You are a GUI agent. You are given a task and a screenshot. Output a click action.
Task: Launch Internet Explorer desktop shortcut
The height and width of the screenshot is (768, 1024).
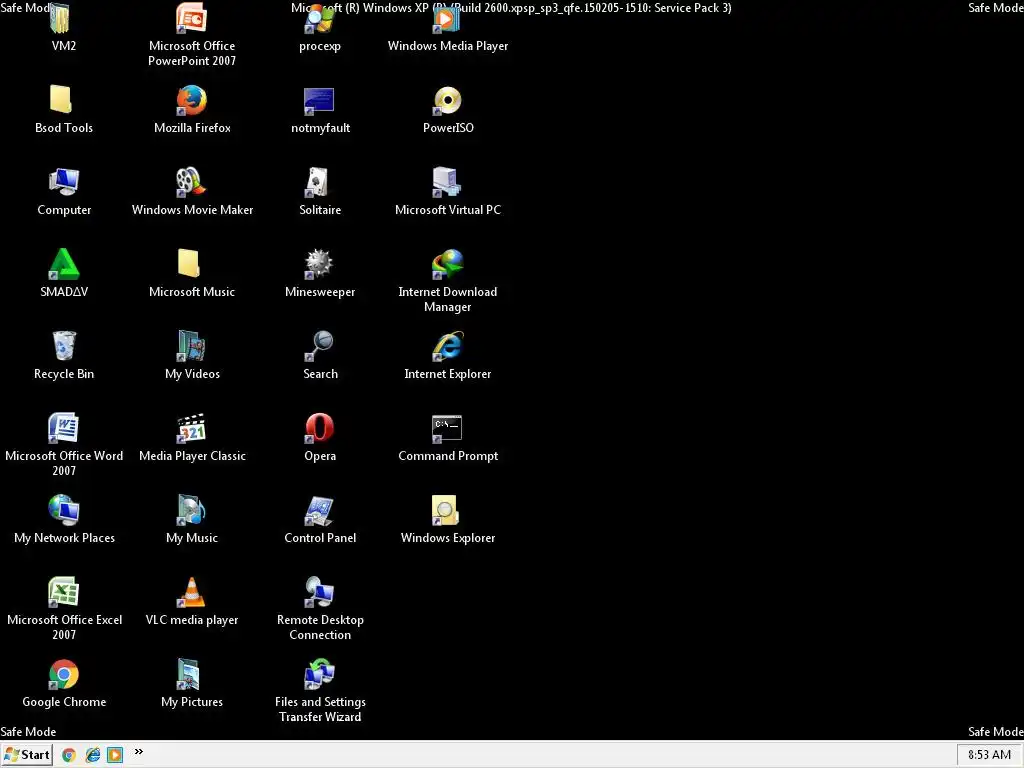coord(447,346)
